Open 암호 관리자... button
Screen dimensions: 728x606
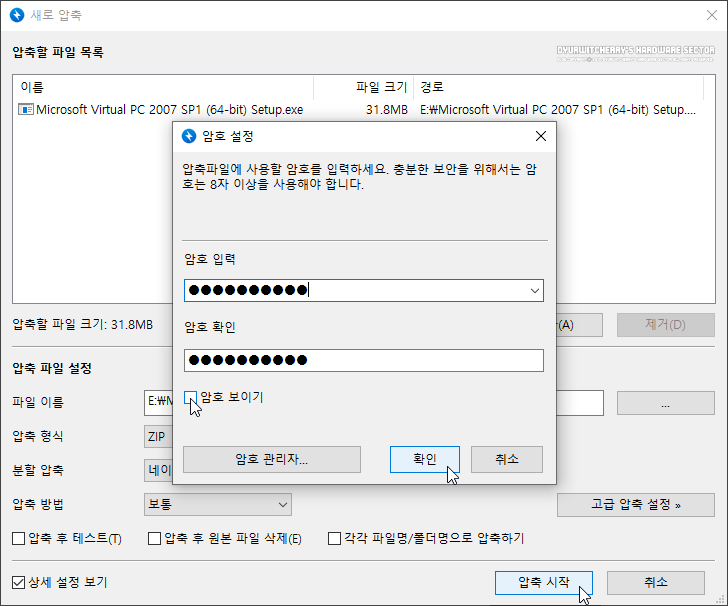[x=272, y=460]
